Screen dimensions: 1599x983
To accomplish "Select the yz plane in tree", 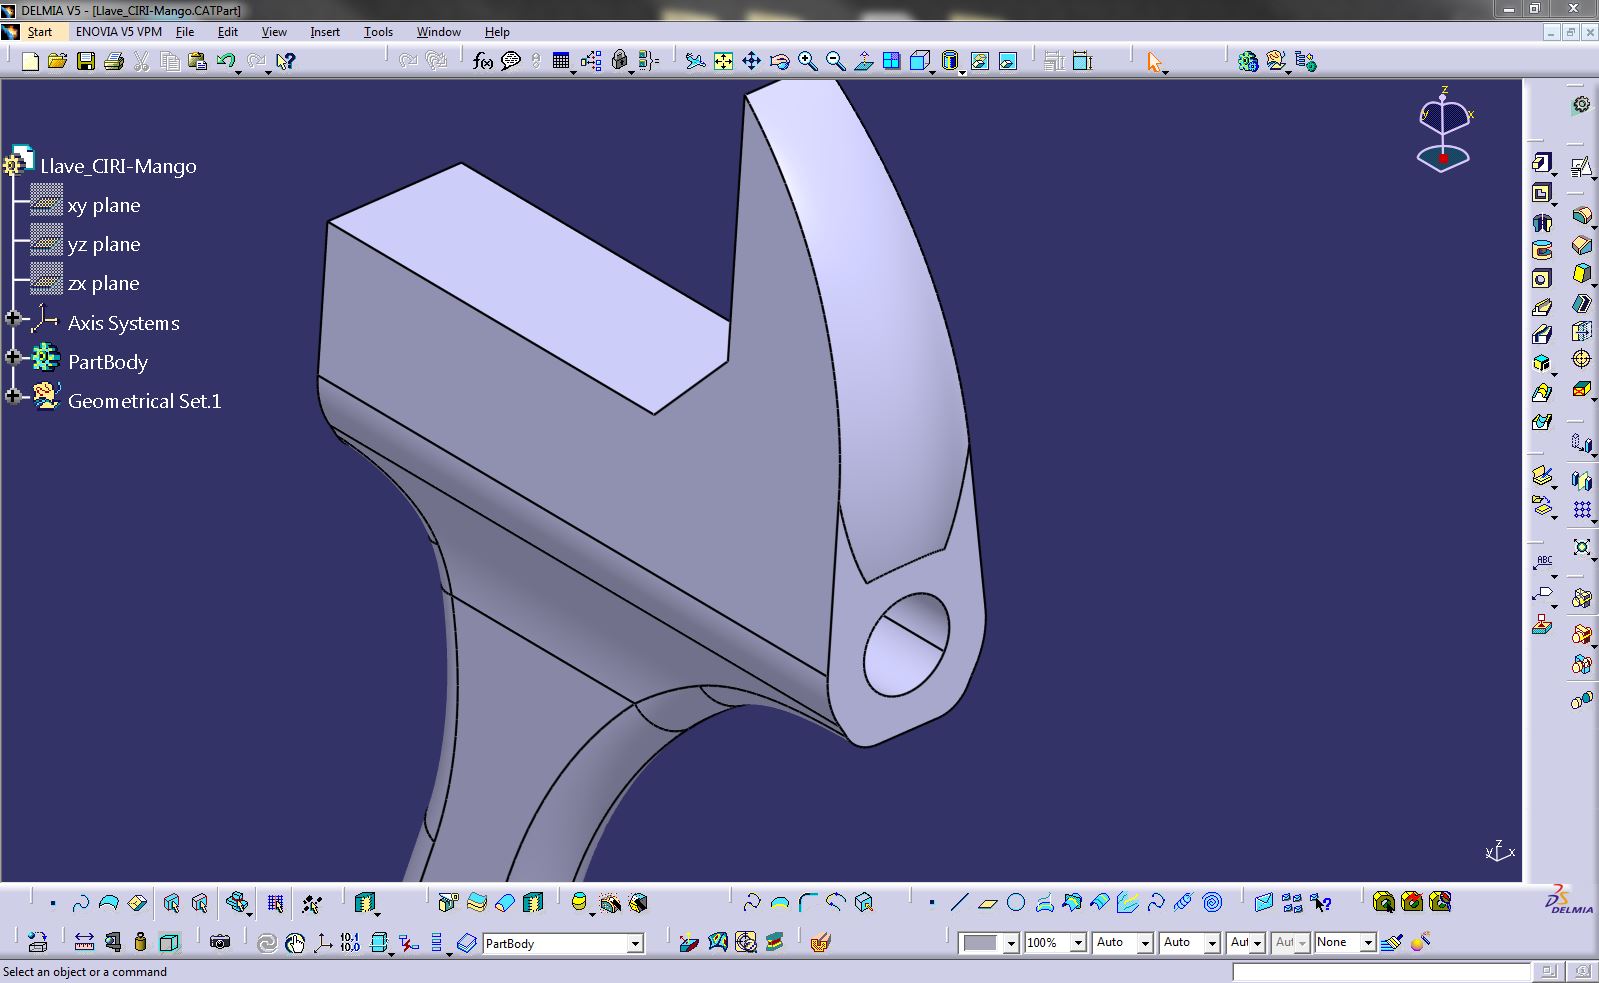I will pos(104,244).
